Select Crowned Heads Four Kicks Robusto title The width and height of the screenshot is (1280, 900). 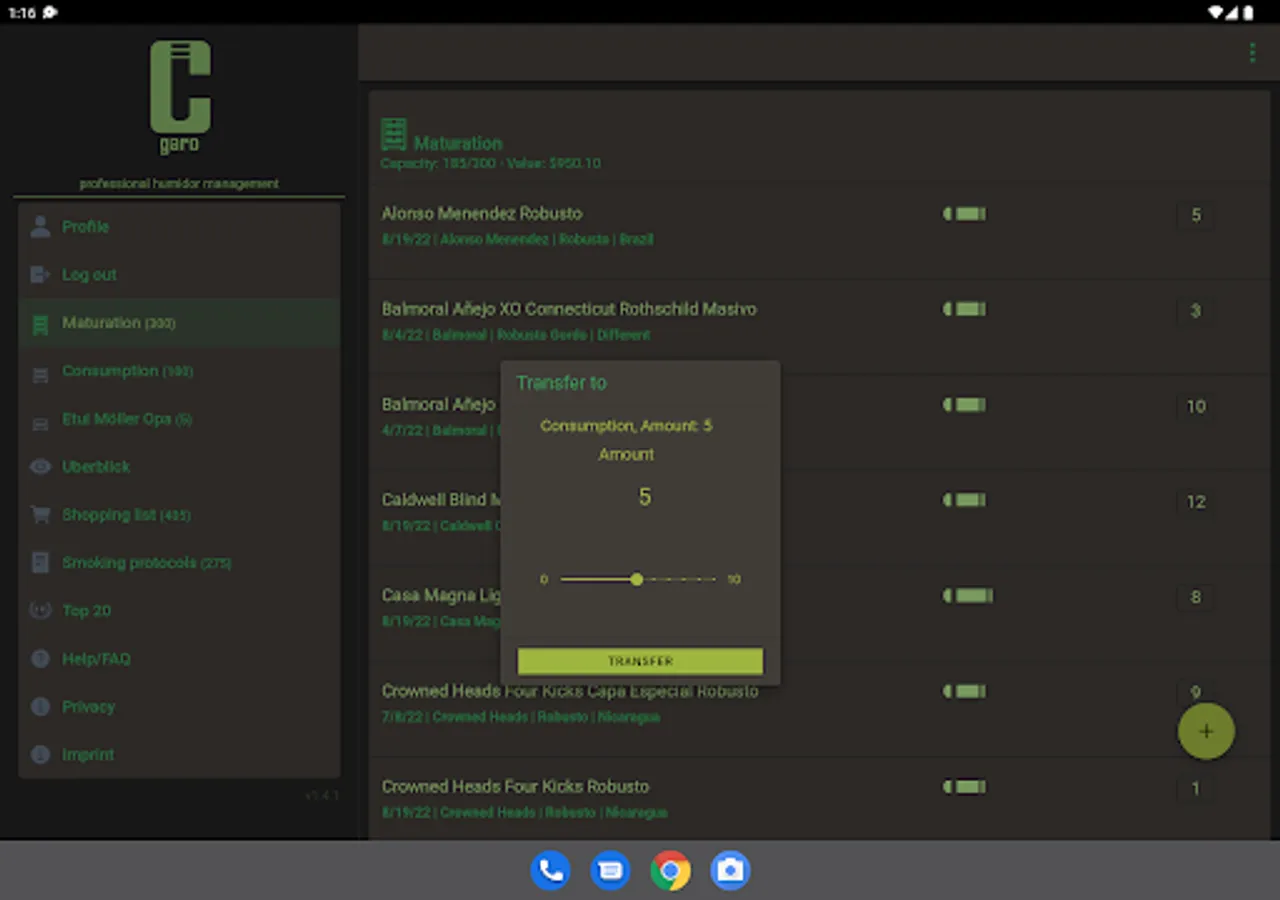[515, 786]
